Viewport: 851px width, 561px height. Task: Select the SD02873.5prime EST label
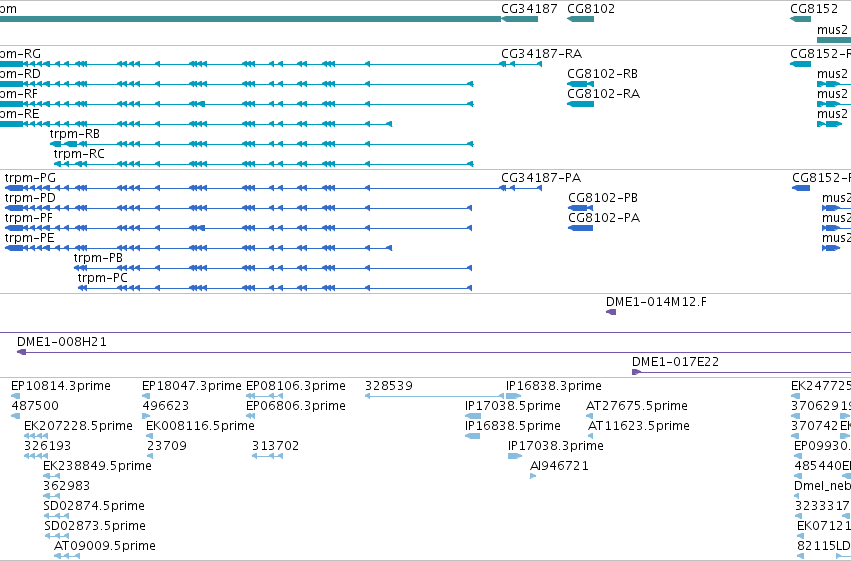pyautogui.click(x=95, y=527)
